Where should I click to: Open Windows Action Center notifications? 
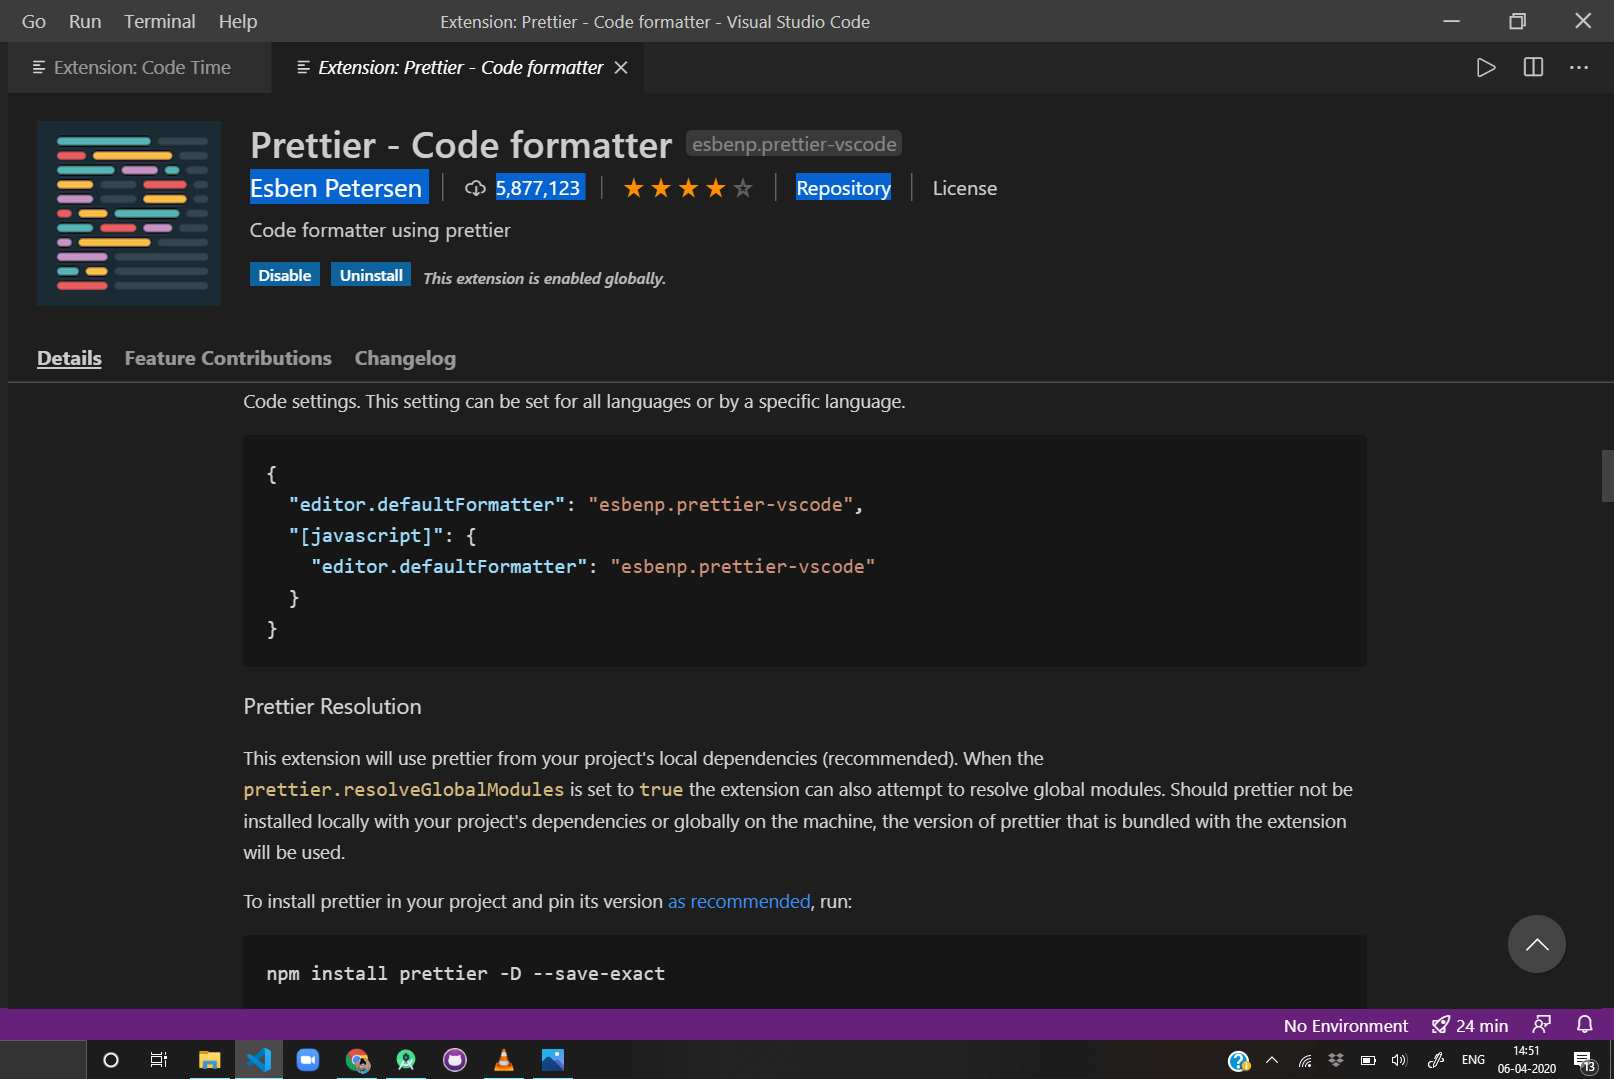click(x=1584, y=1061)
